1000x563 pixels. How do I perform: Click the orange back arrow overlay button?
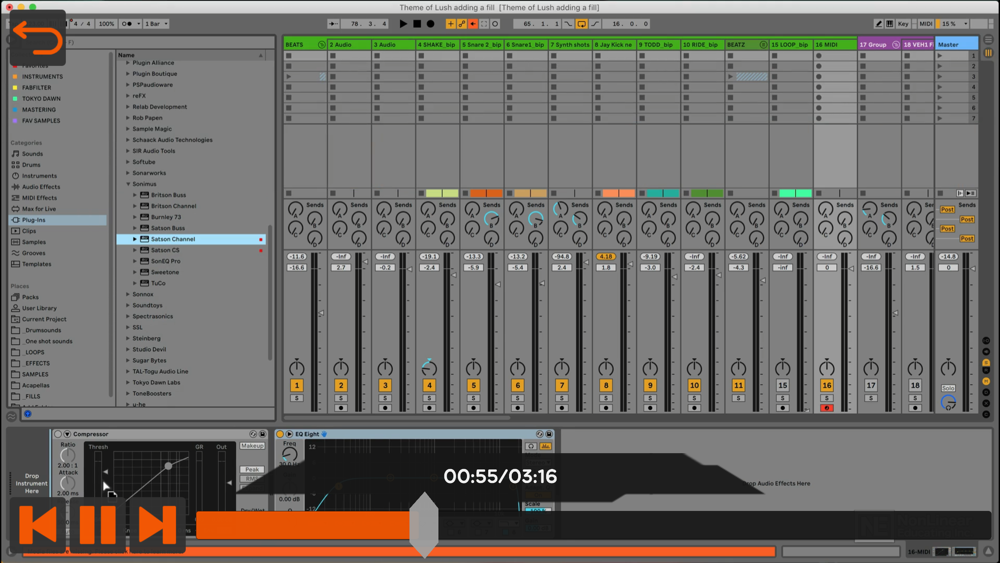[38, 38]
